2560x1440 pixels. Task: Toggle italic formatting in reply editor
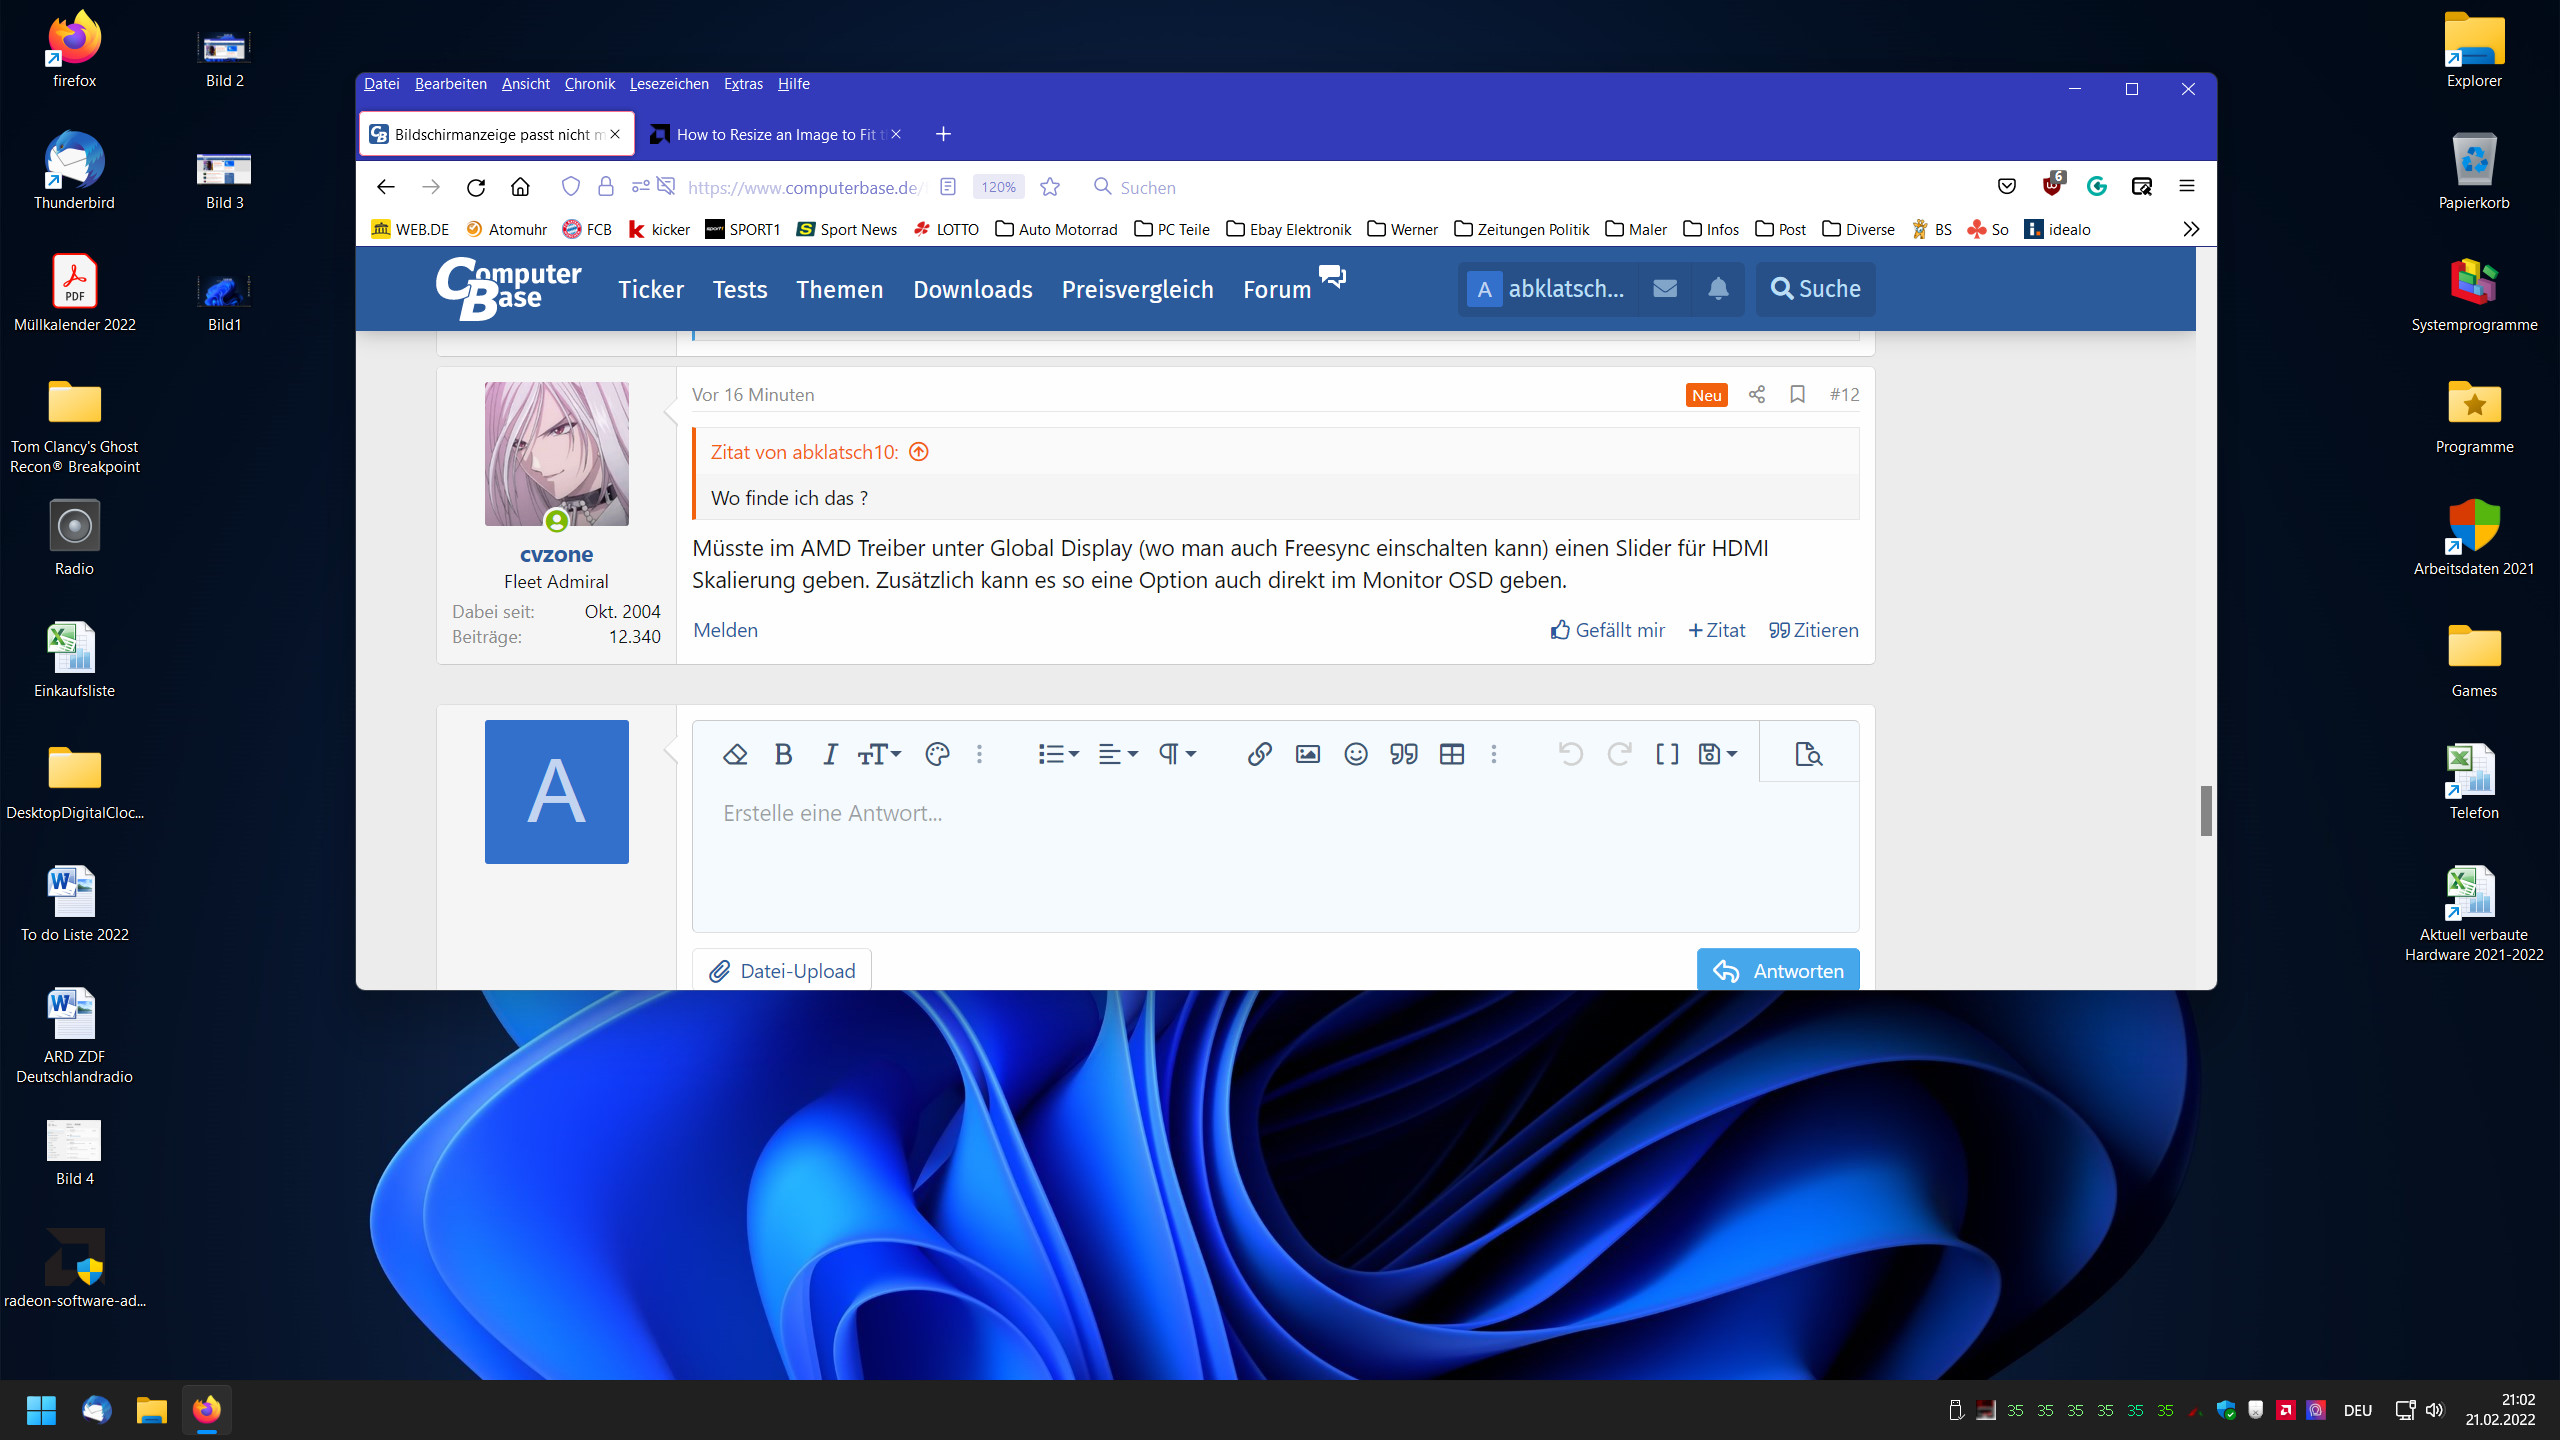[830, 754]
